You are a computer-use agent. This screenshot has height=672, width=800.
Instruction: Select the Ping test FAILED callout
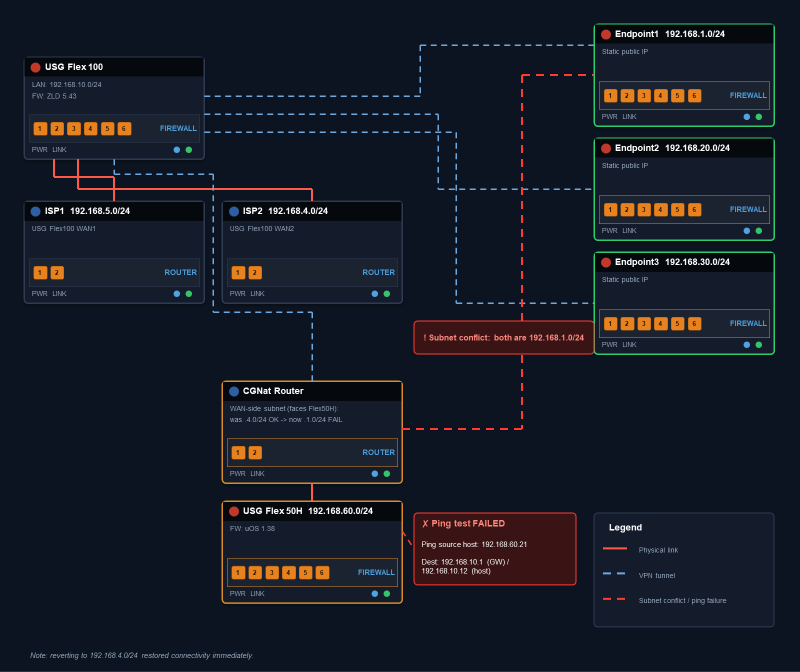click(495, 549)
